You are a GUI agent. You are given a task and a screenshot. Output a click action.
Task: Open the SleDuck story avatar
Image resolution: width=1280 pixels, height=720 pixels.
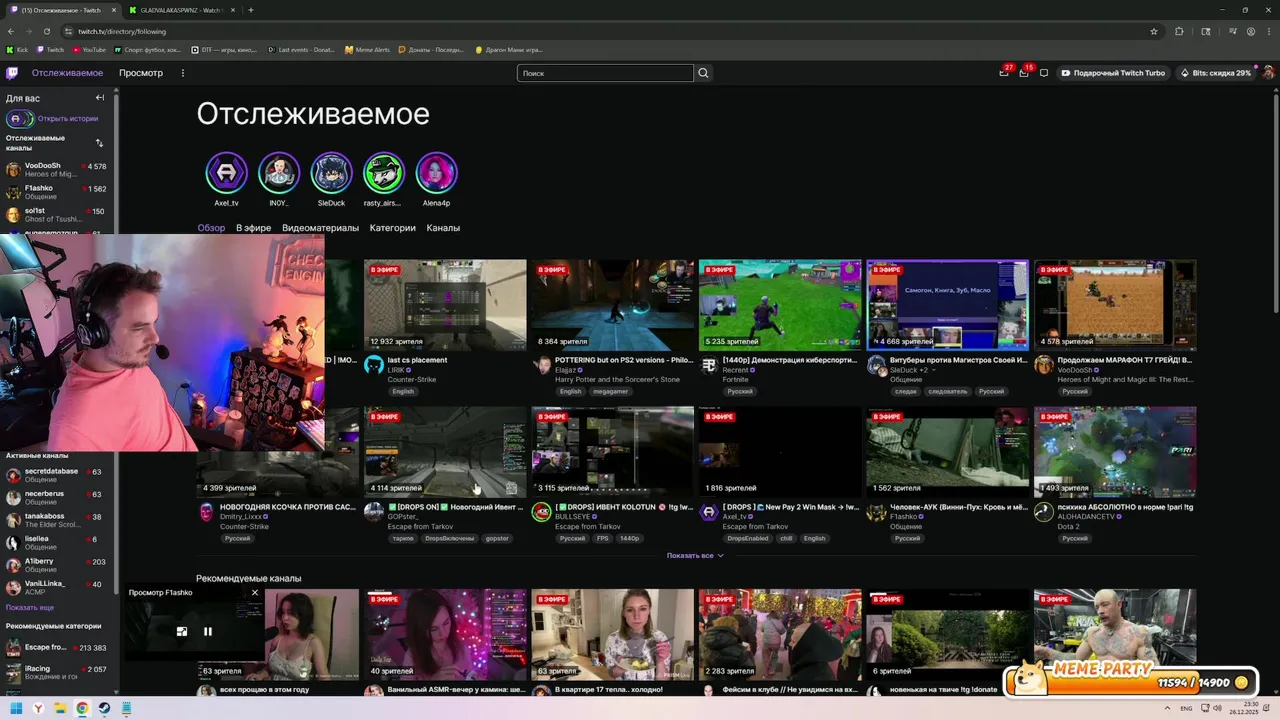pos(331,173)
